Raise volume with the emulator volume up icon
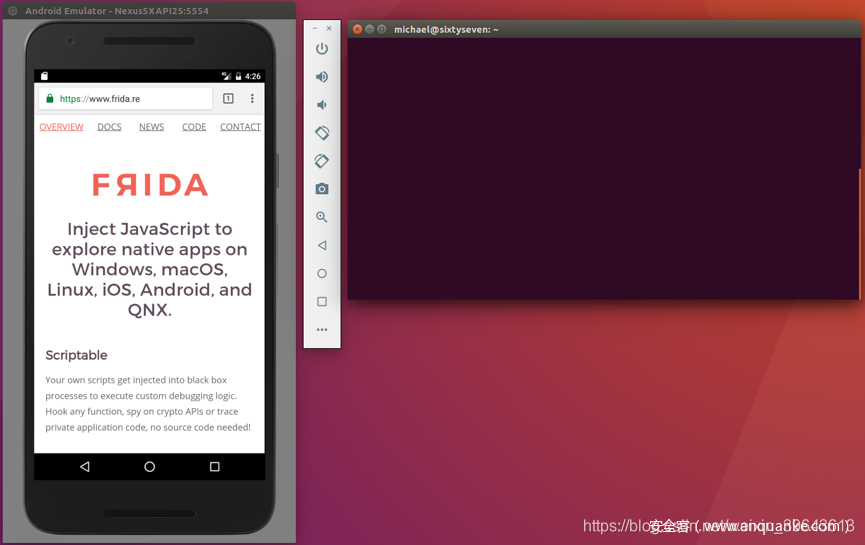This screenshot has width=865, height=545. [x=322, y=77]
